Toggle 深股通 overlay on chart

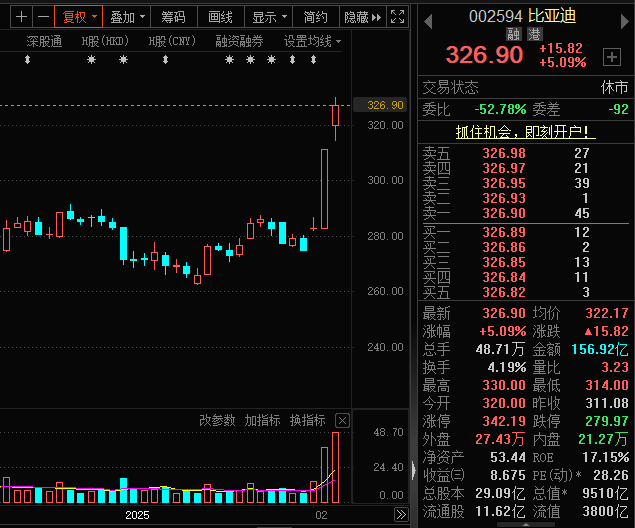(44, 42)
